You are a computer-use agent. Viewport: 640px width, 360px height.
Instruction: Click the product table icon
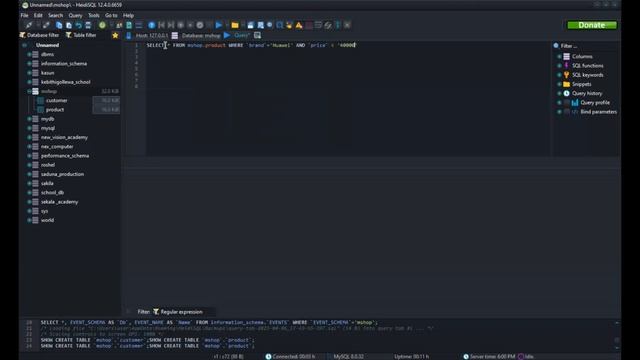coord(40,110)
